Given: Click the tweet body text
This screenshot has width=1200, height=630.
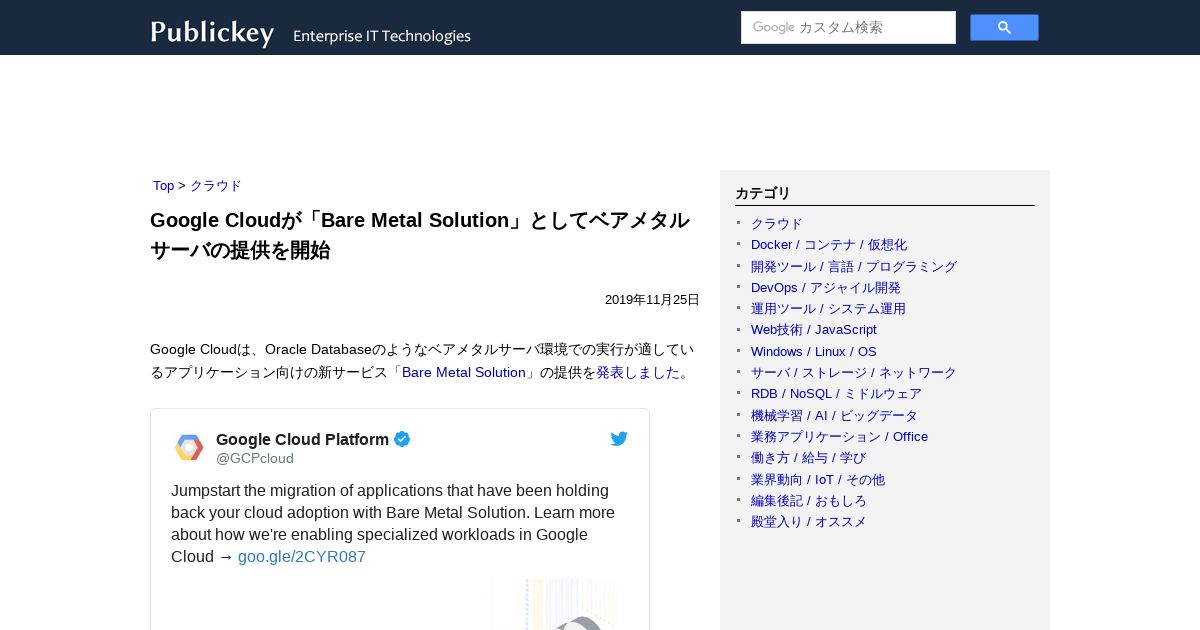Looking at the screenshot, I should (393, 524).
